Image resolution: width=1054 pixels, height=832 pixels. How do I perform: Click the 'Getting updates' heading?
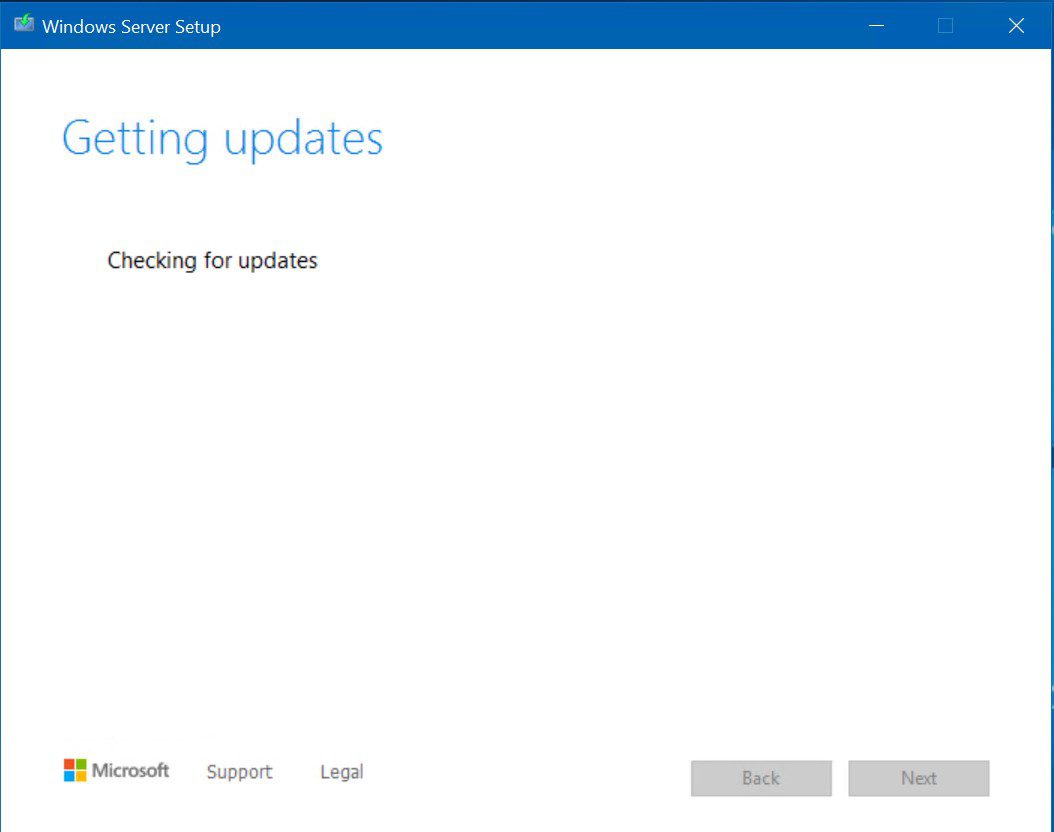pyautogui.click(x=222, y=140)
